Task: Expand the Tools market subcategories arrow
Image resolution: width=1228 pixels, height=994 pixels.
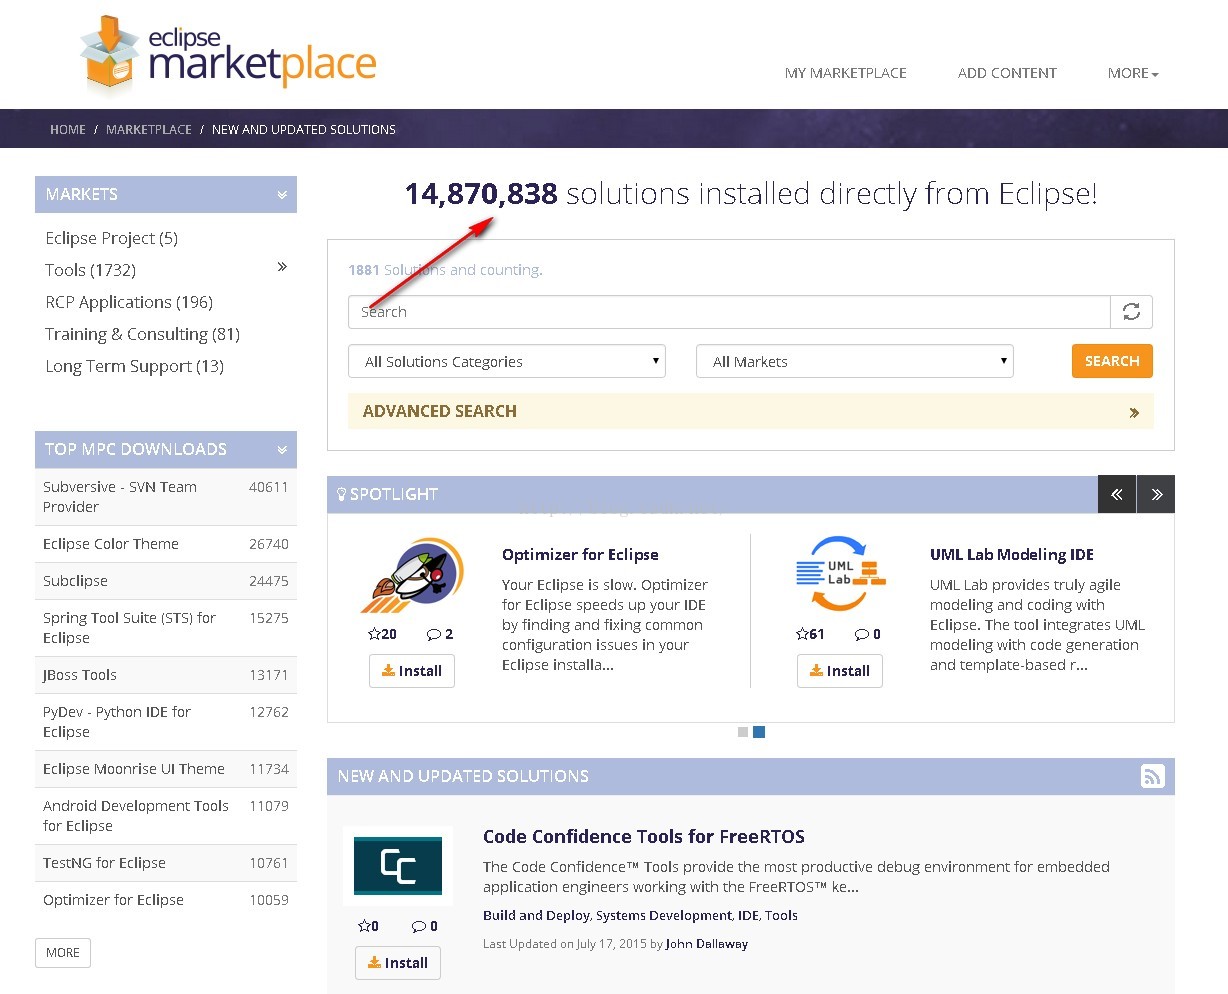Action: 282,267
